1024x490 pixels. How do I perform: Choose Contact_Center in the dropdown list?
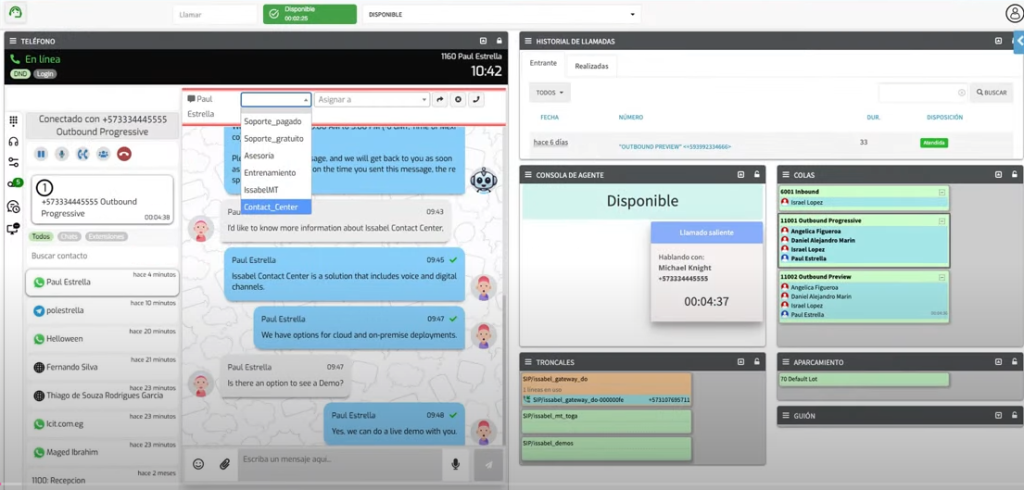pos(276,207)
